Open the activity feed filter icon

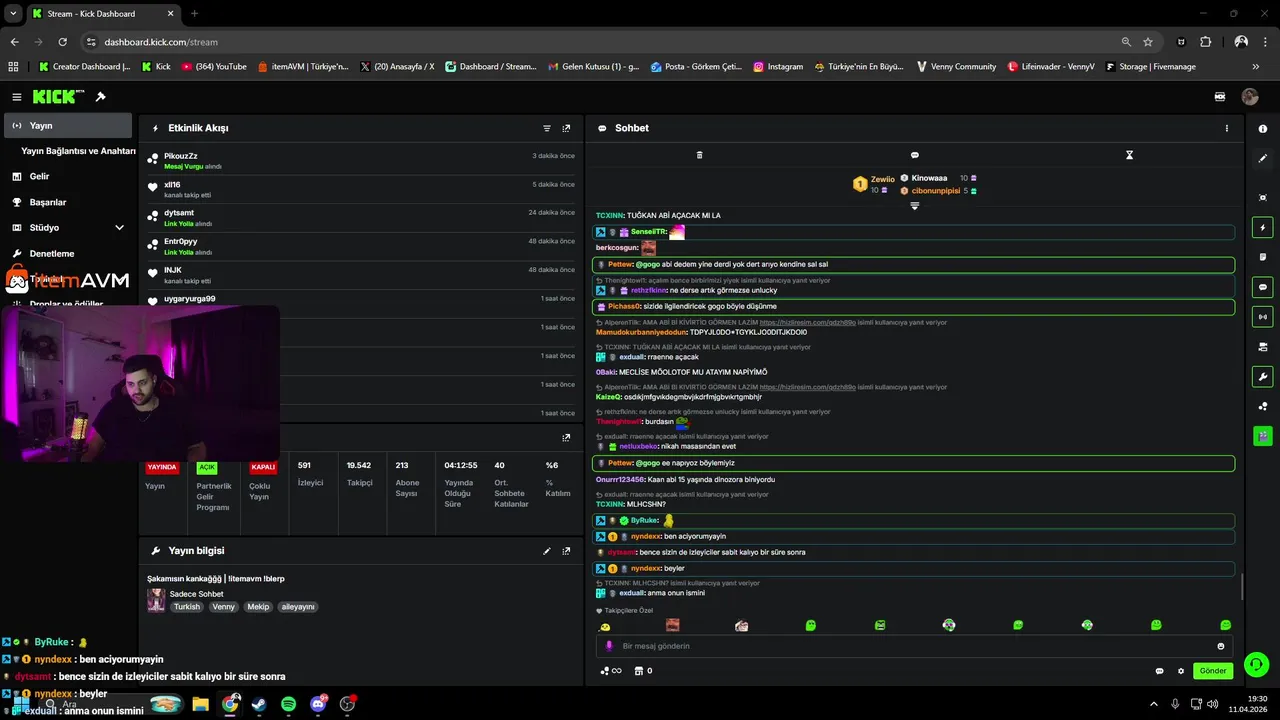pyautogui.click(x=547, y=128)
